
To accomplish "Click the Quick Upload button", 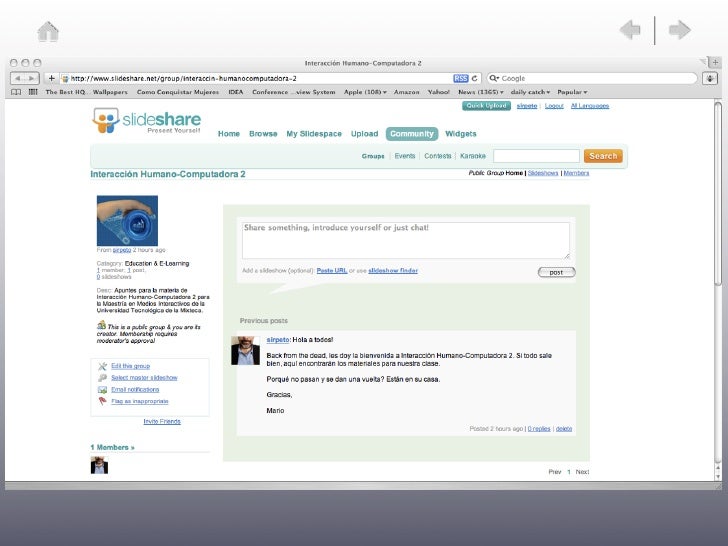I will tap(486, 106).
